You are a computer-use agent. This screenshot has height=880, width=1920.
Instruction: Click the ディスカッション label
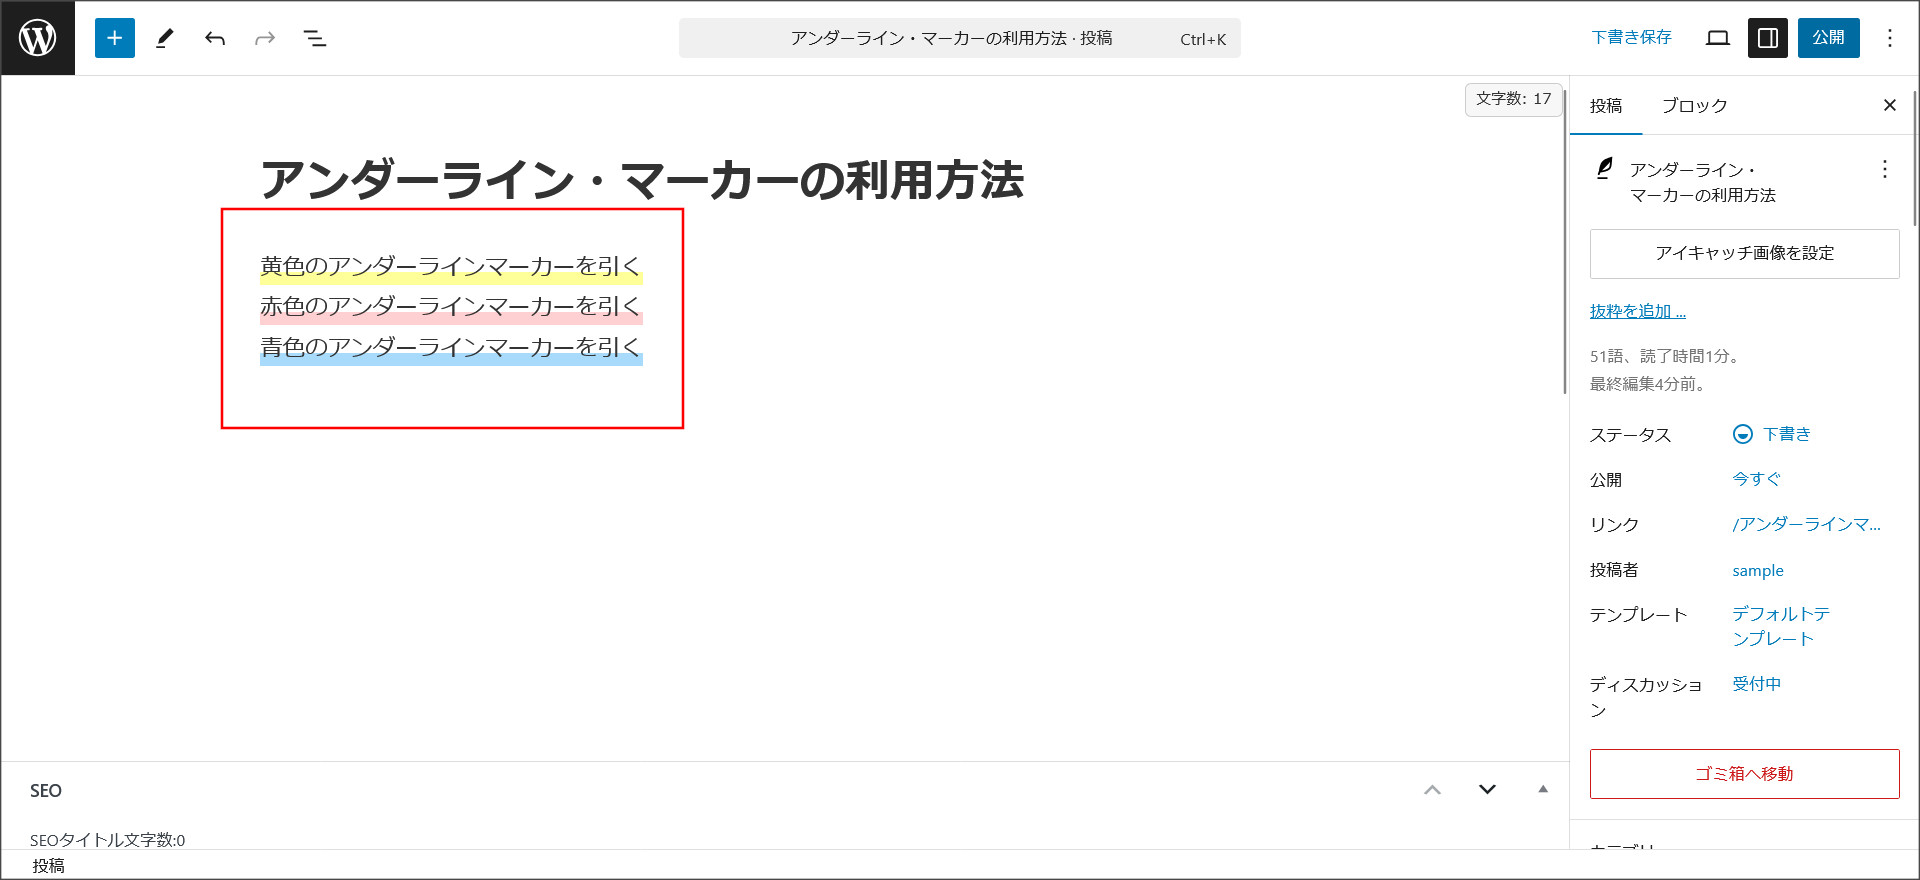(x=1646, y=697)
